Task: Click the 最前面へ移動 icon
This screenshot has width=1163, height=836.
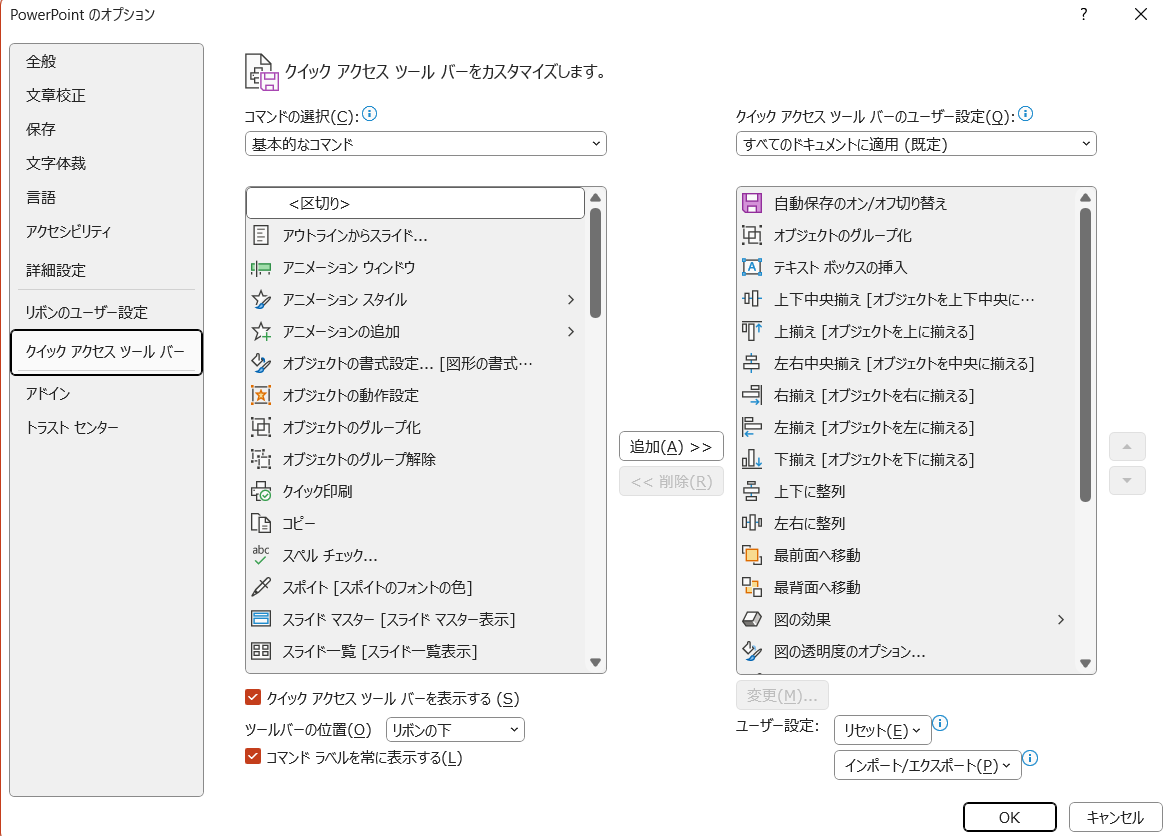Action: click(751, 555)
